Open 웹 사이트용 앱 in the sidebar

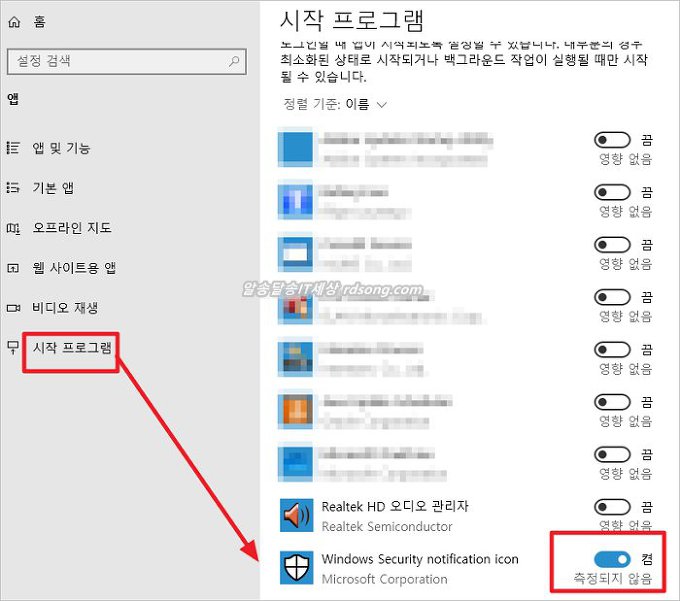pyautogui.click(x=74, y=268)
